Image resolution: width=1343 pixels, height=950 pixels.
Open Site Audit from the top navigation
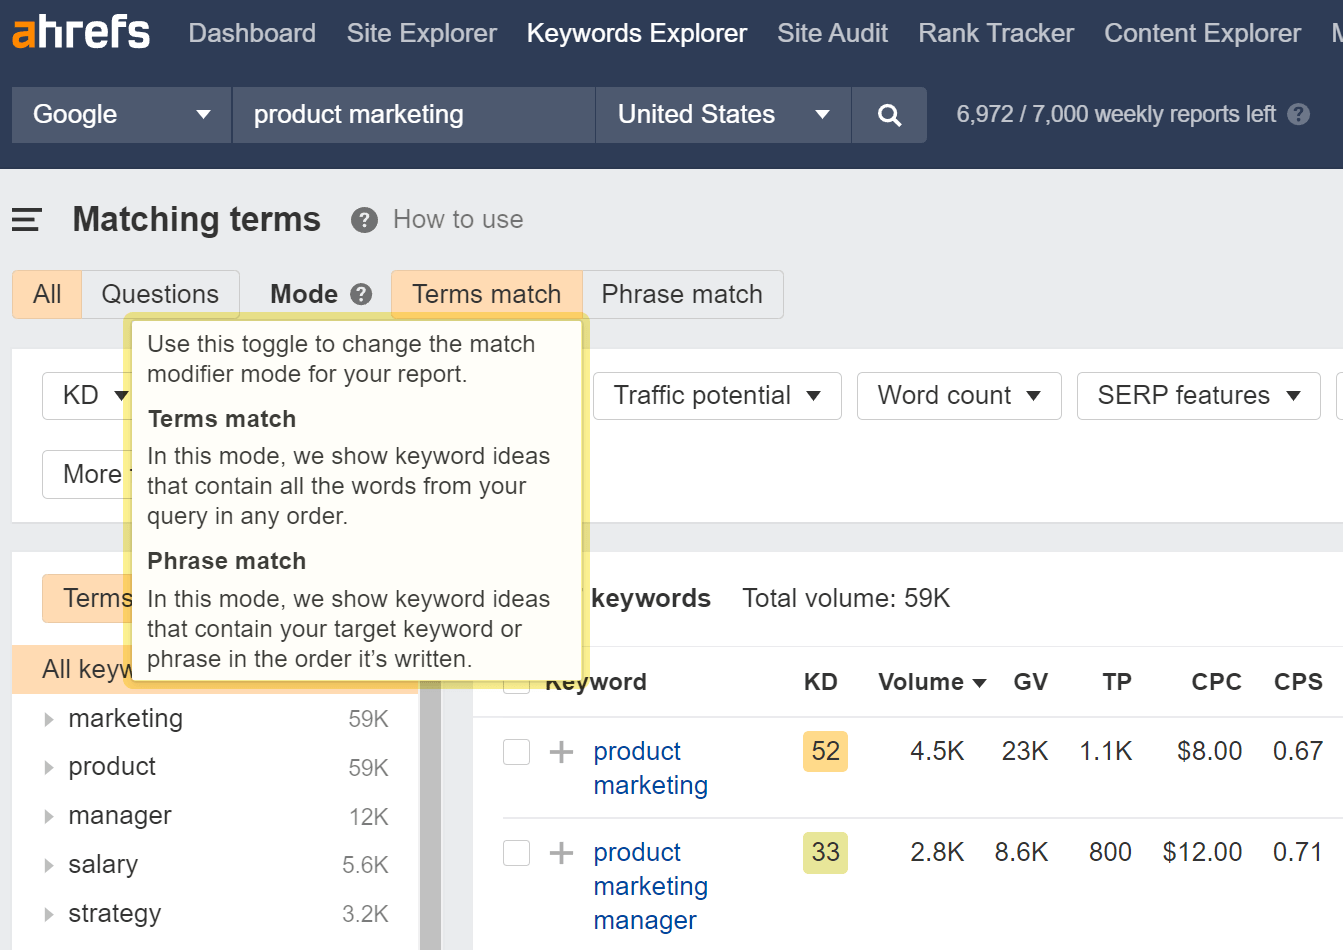(x=832, y=32)
